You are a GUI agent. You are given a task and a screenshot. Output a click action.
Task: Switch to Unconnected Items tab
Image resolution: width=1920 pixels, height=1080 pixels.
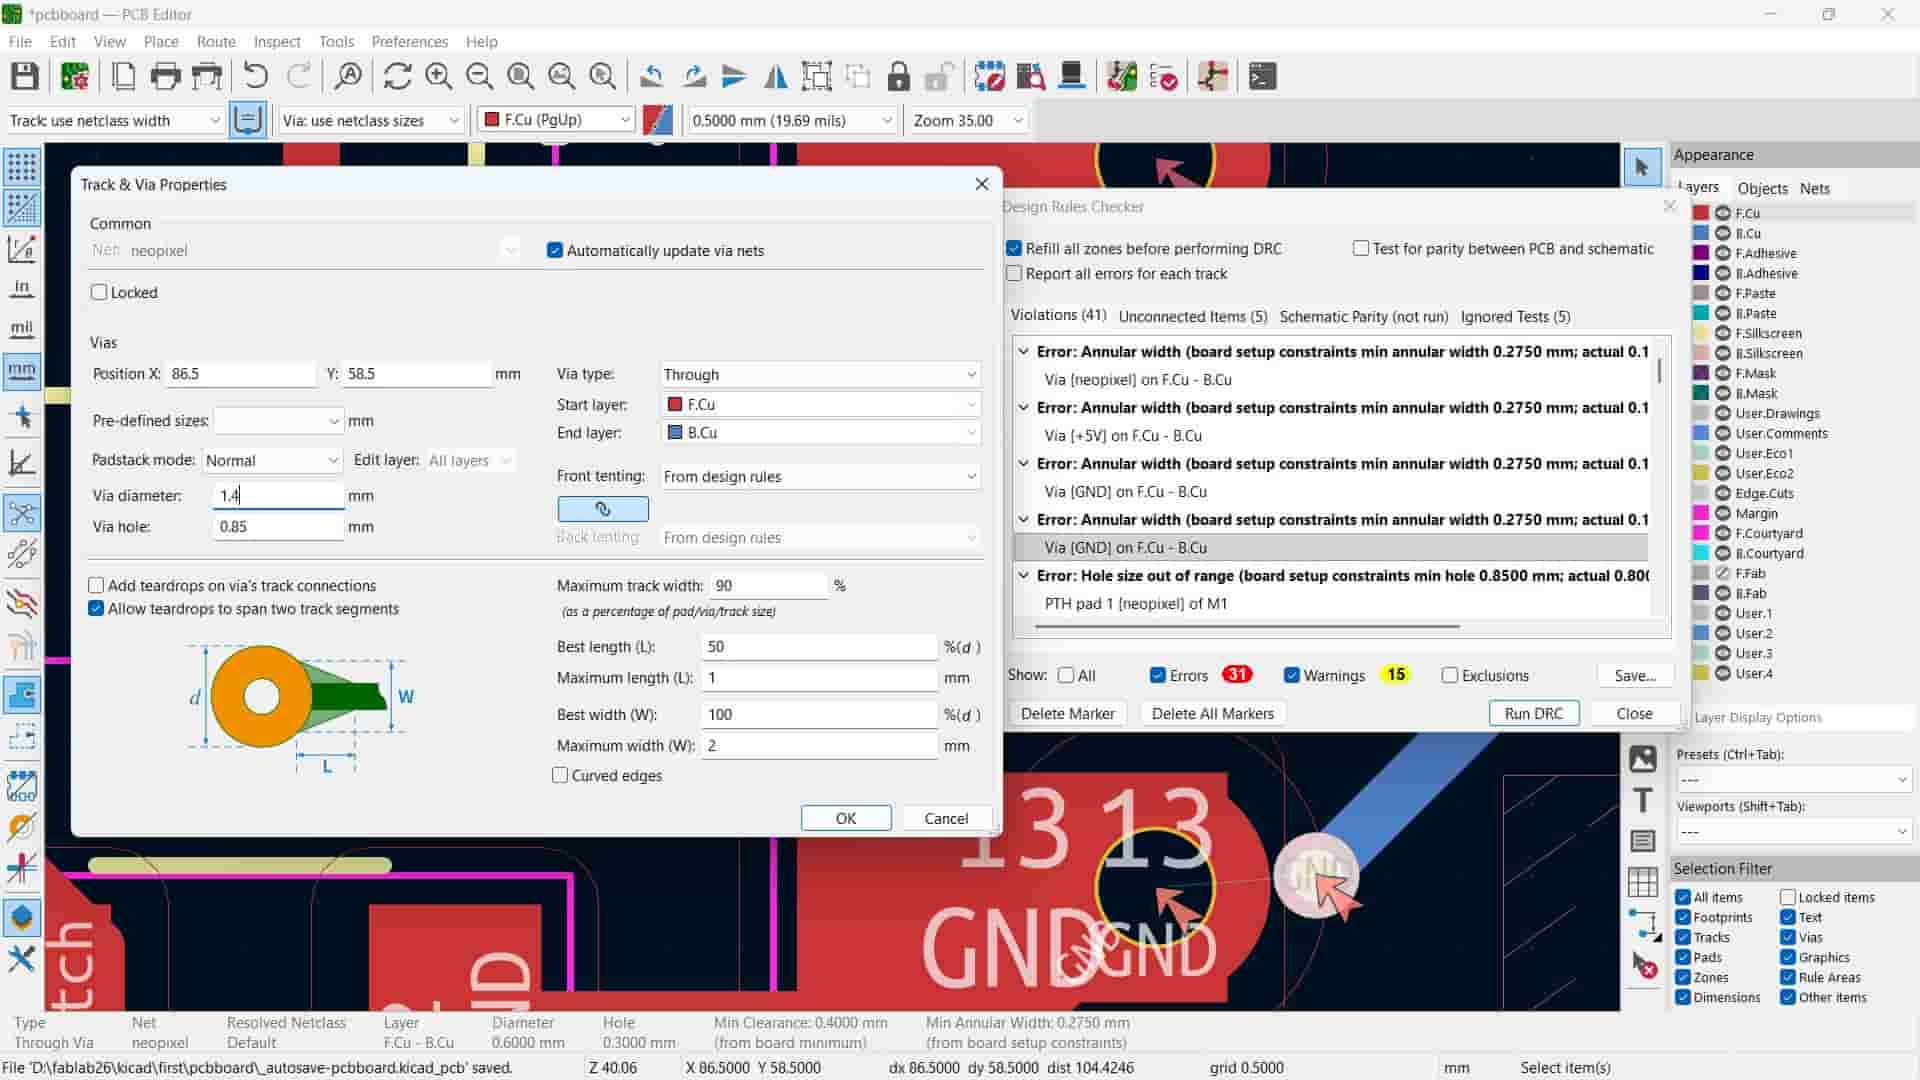pyautogui.click(x=1192, y=317)
